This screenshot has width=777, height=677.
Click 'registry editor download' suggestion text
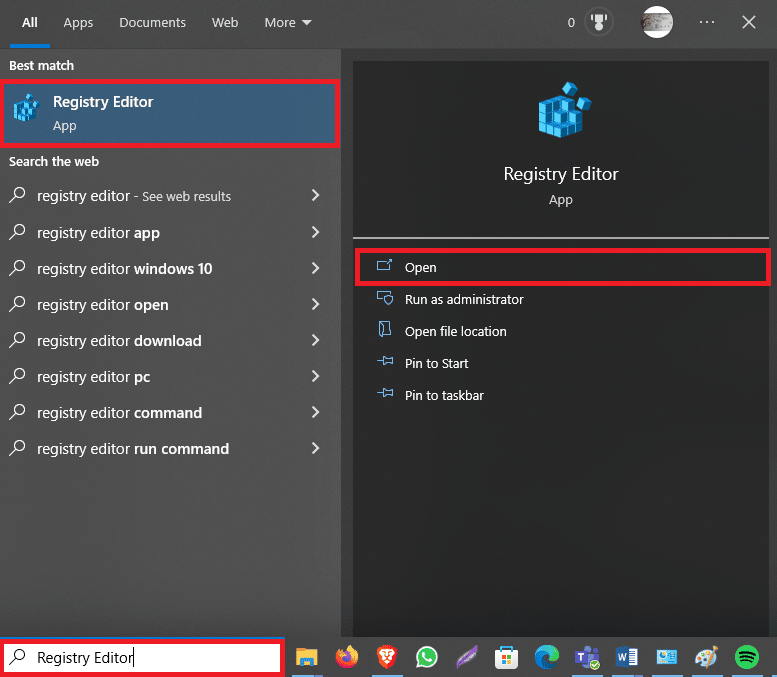[x=119, y=341]
